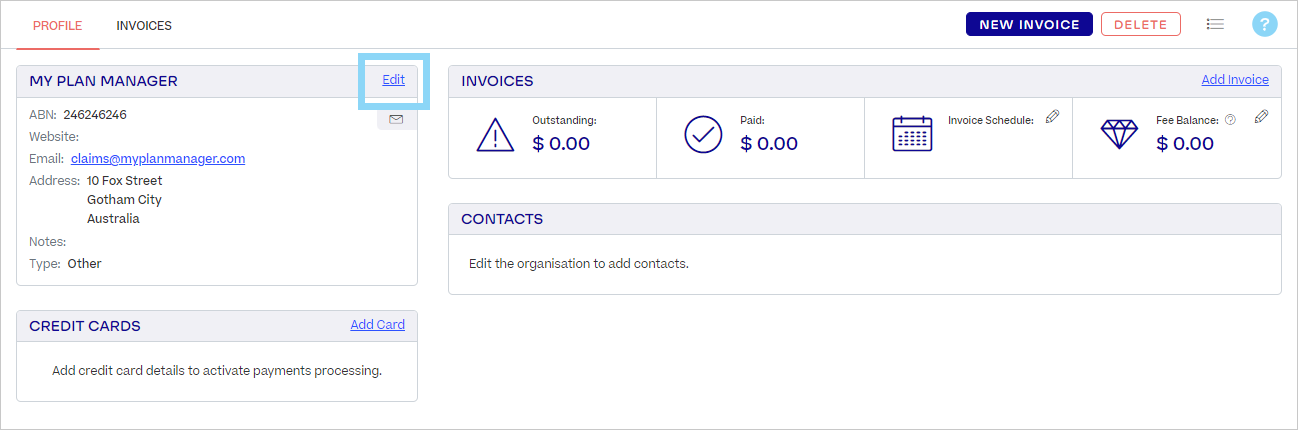Switch to the Invoices tab
The image size is (1298, 430).
[x=144, y=25]
